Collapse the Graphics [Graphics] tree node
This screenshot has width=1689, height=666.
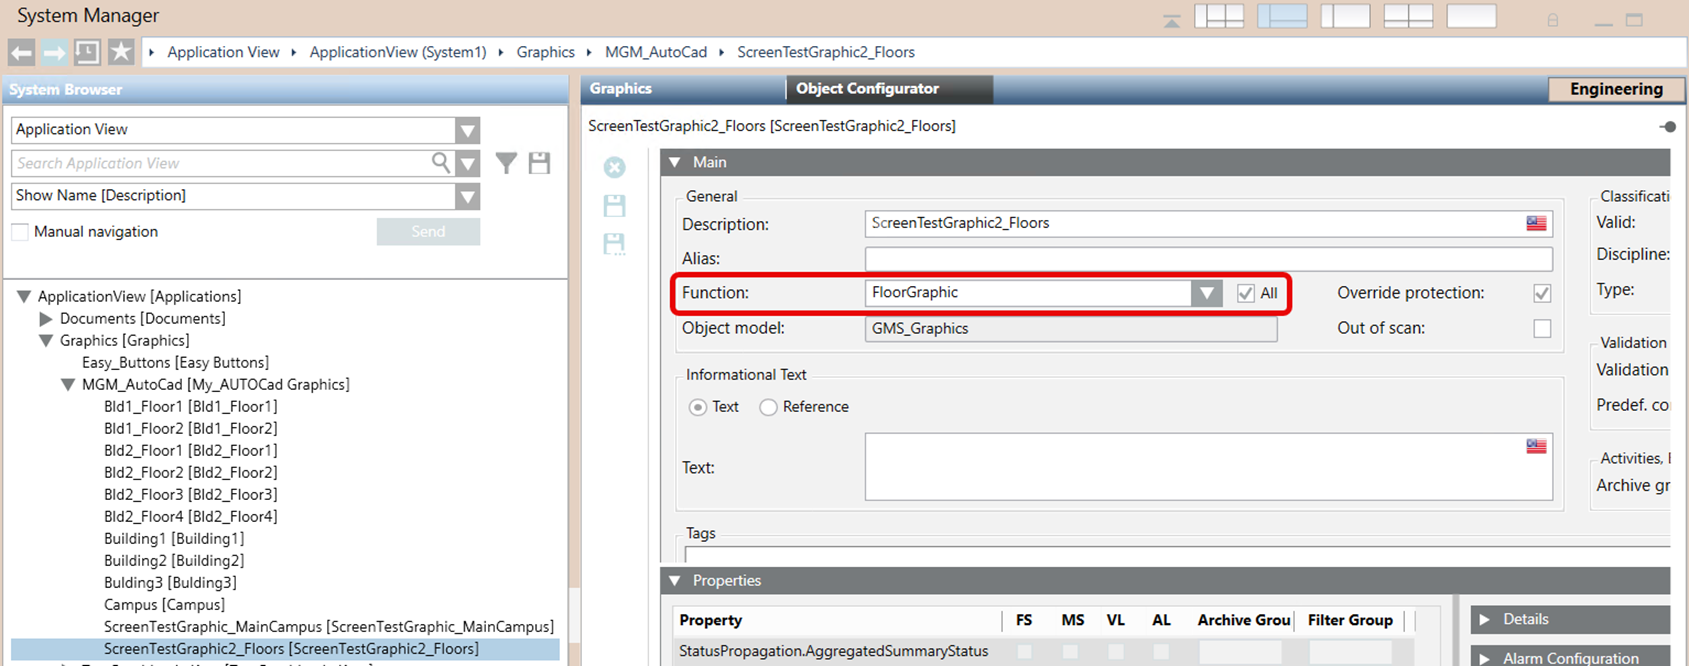click(x=46, y=341)
